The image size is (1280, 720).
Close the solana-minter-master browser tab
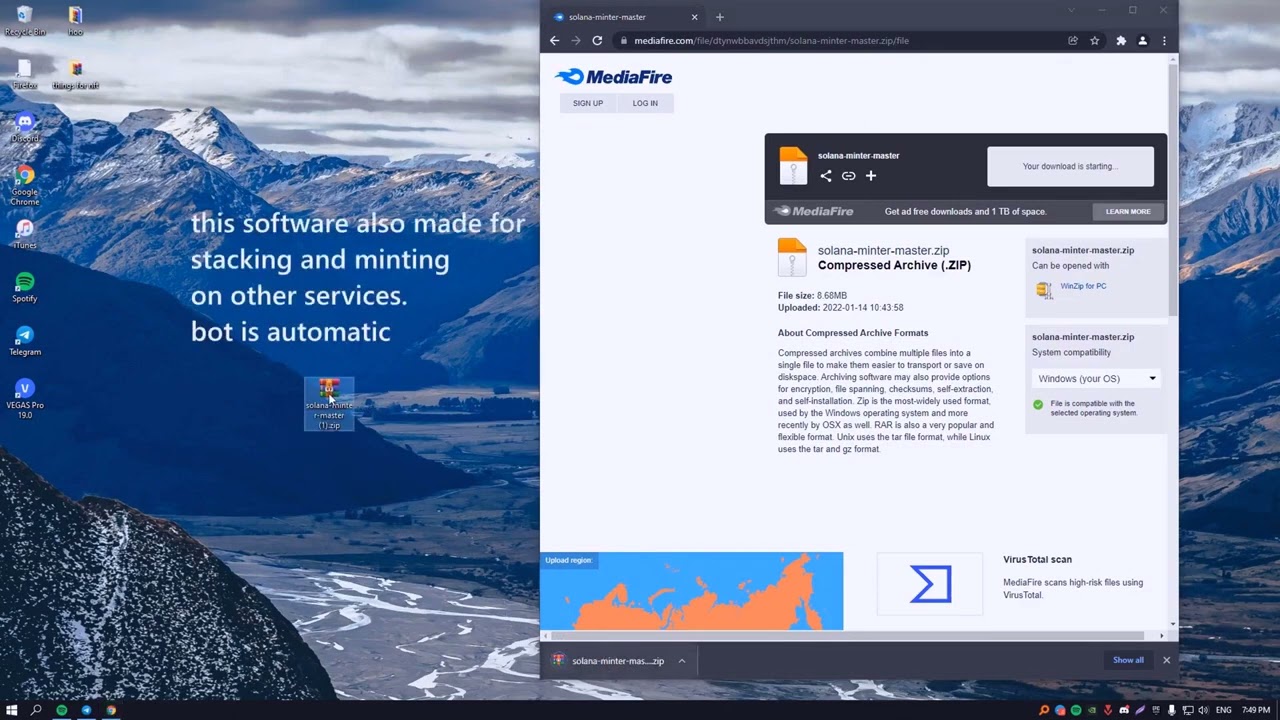[694, 17]
